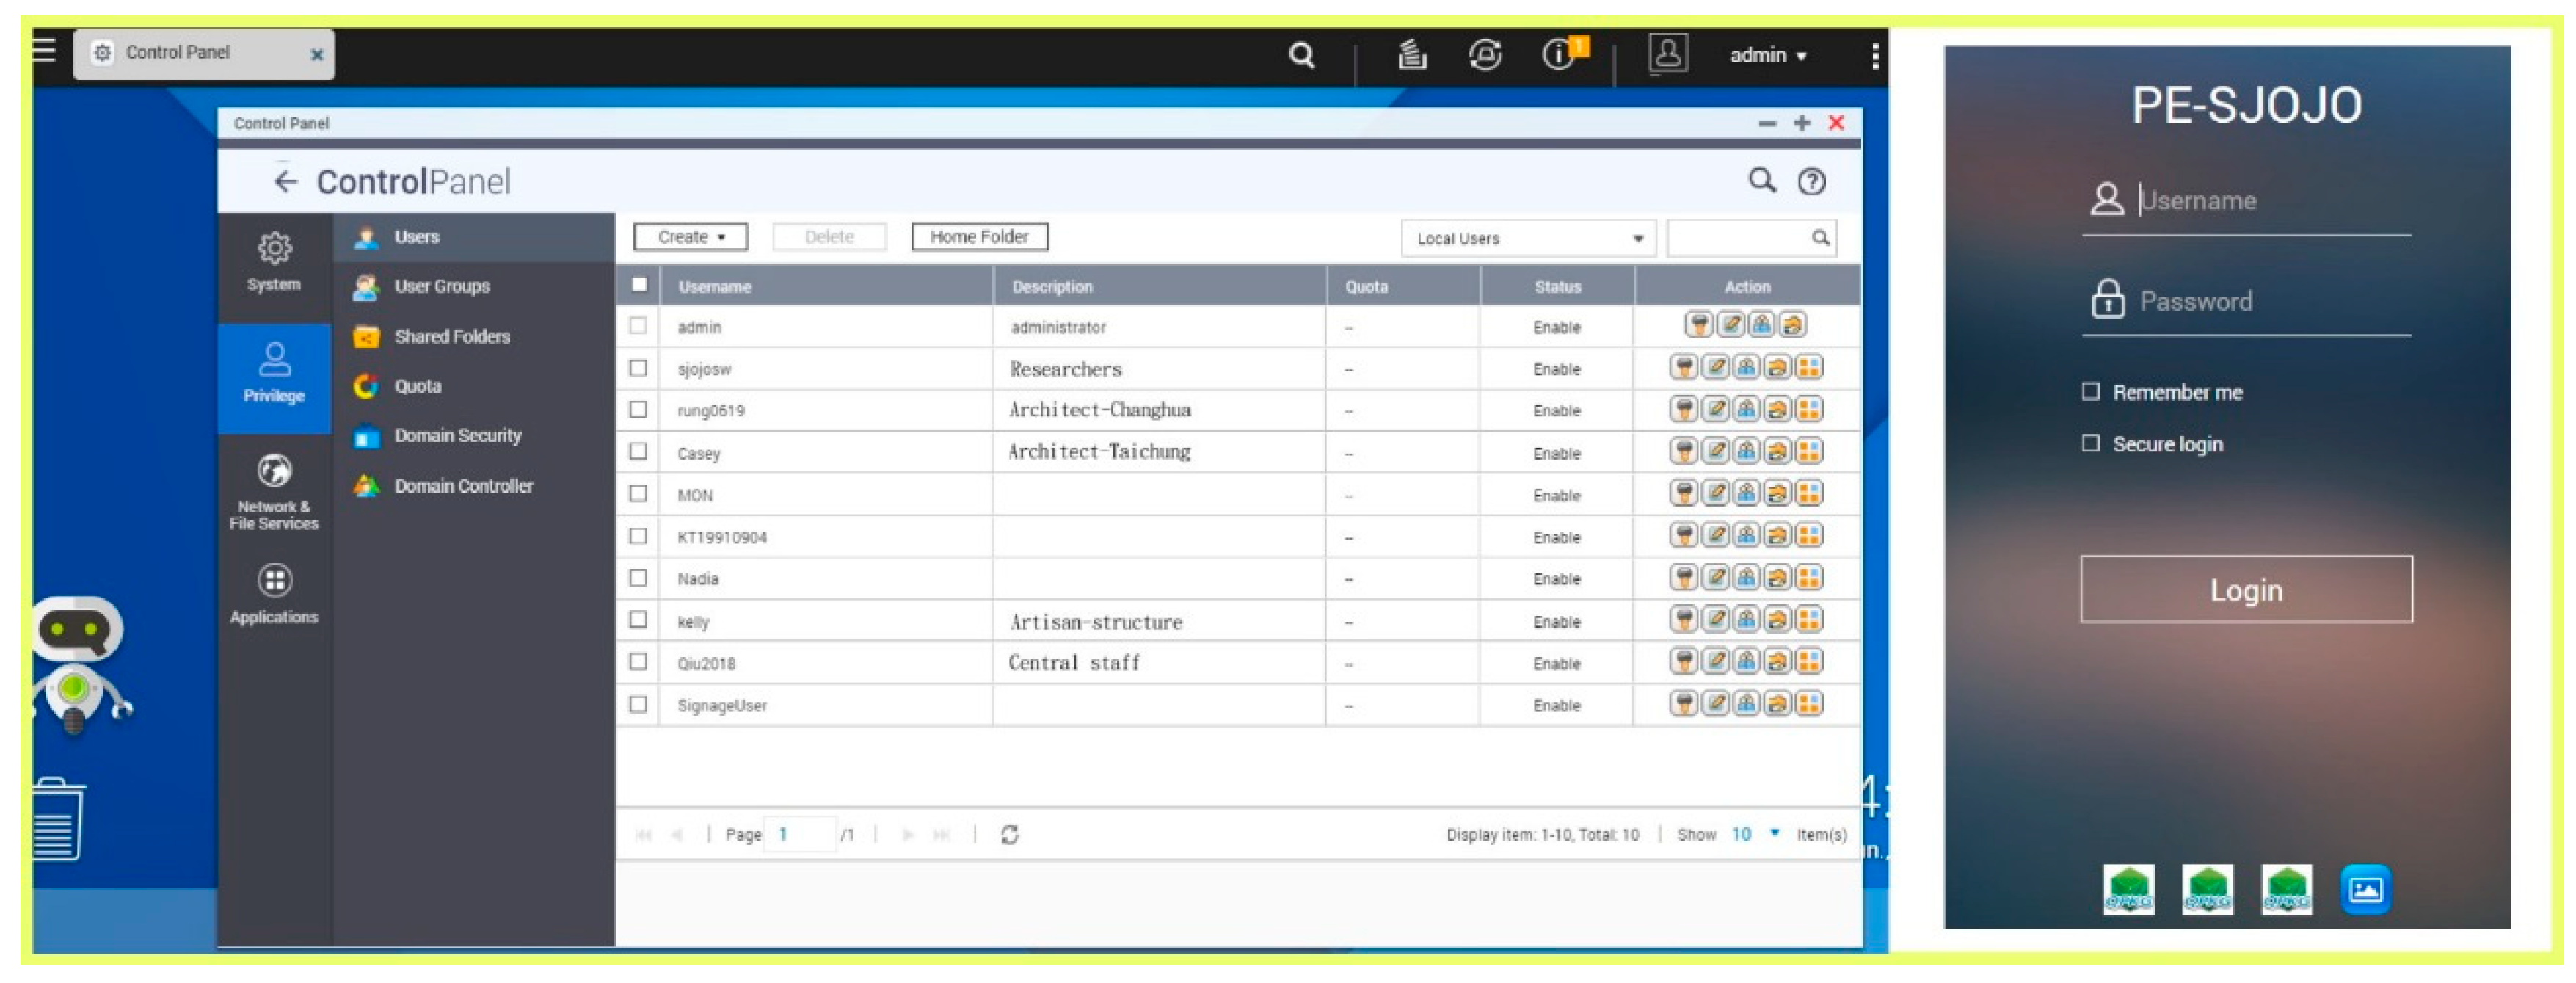The width and height of the screenshot is (2576, 983).
Task: Expand the Create dropdown button
Action: click(x=690, y=237)
